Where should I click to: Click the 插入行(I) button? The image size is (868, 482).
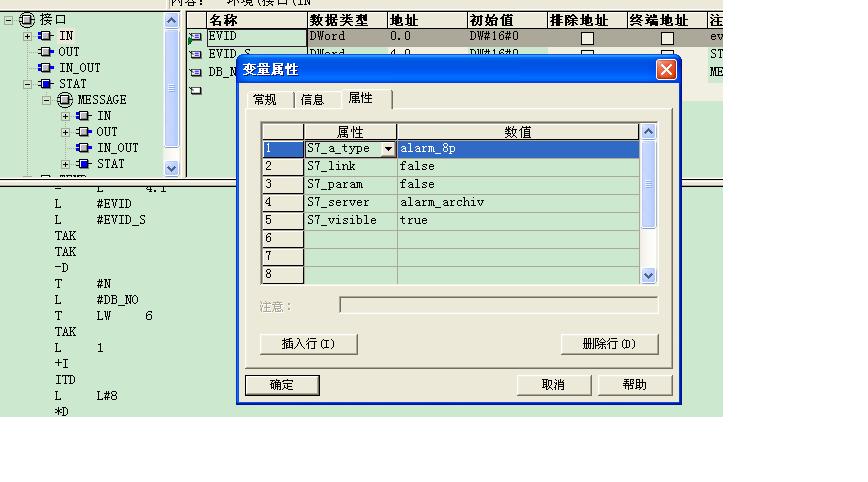308,344
